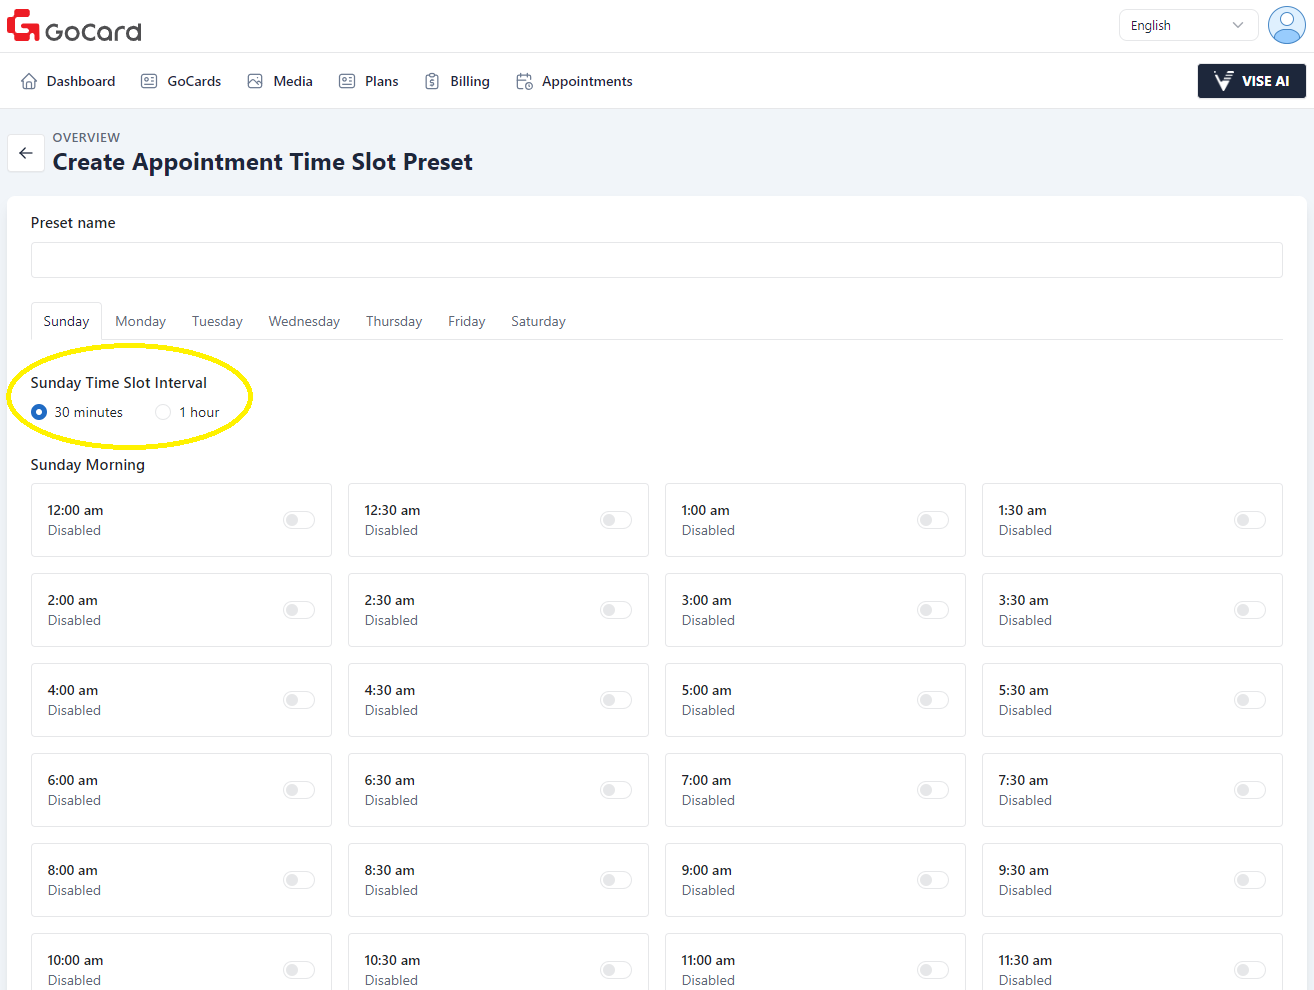Switch to the Saturday tab
The image size is (1314, 990).
(538, 321)
